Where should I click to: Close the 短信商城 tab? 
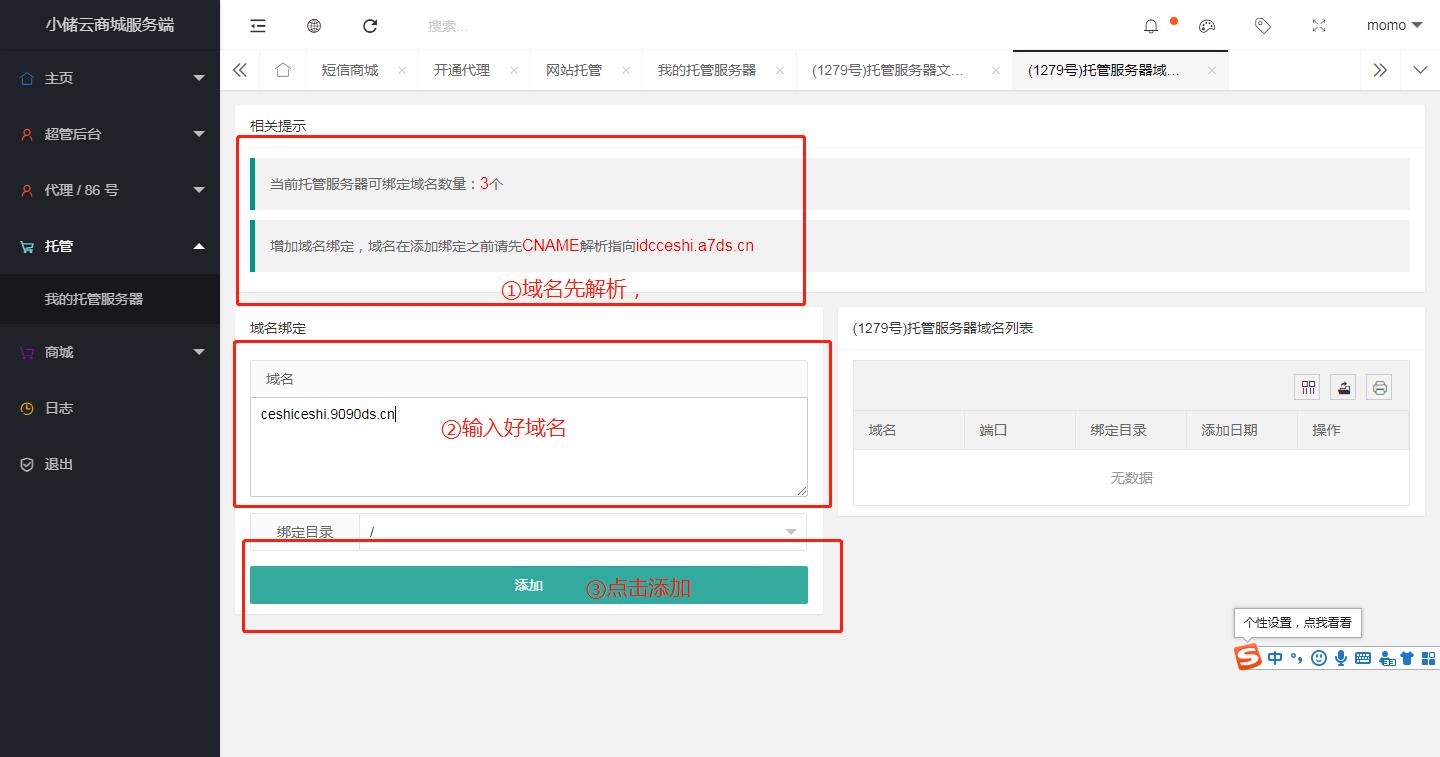402,70
